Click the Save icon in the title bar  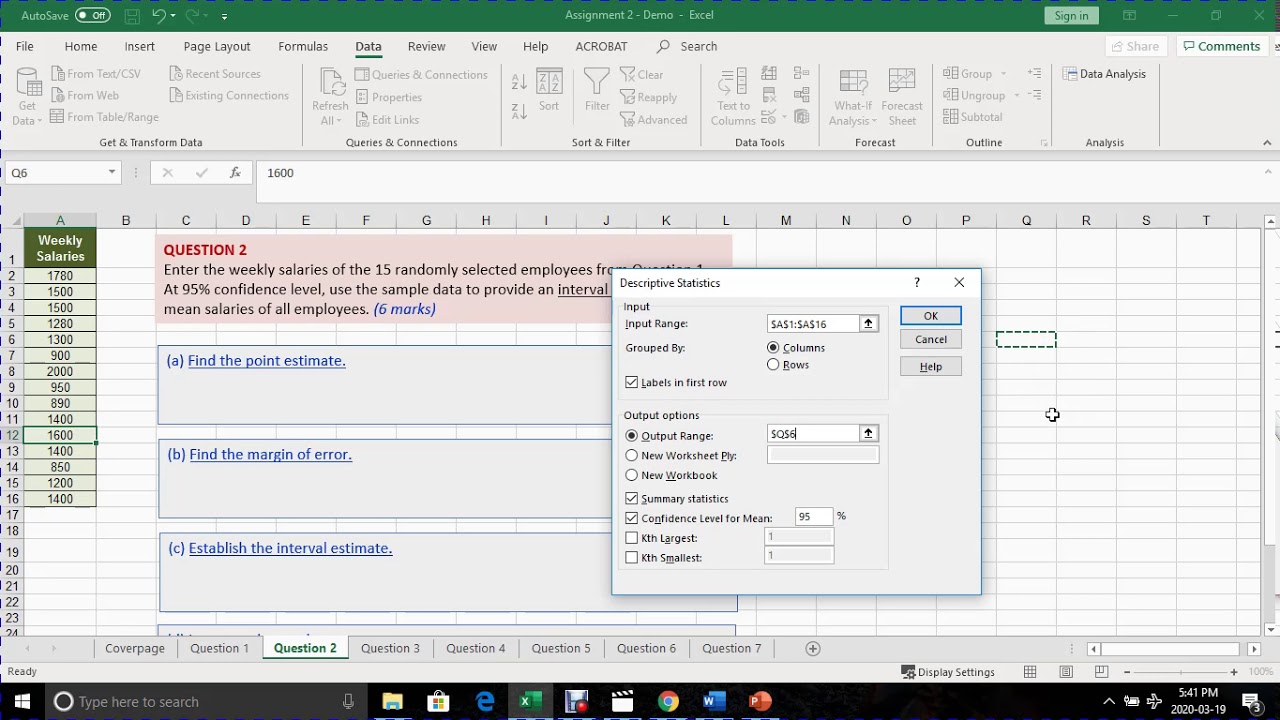click(133, 15)
